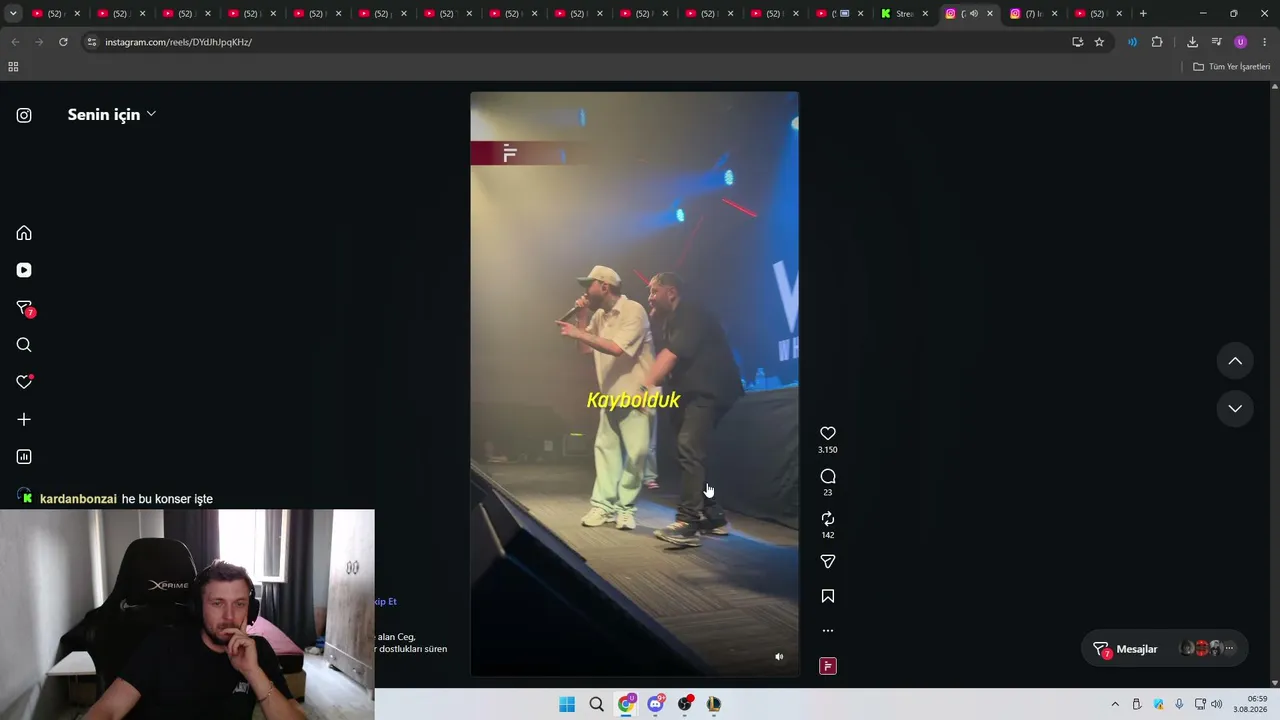Mute the active Instagram tab audio icon
This screenshot has height=720, width=1280.
(973, 14)
